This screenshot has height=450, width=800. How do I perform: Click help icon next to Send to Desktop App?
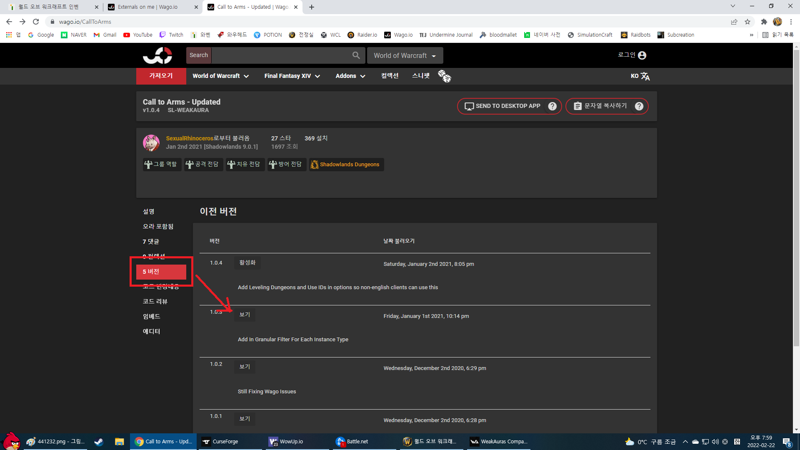[x=552, y=106]
